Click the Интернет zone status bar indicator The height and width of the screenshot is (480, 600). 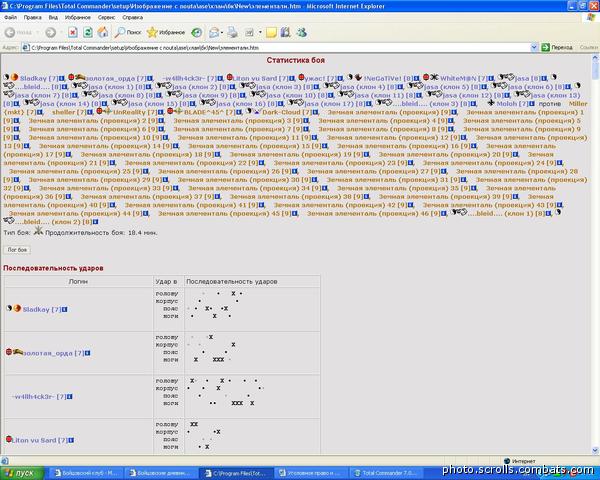pyautogui.click(x=519, y=461)
